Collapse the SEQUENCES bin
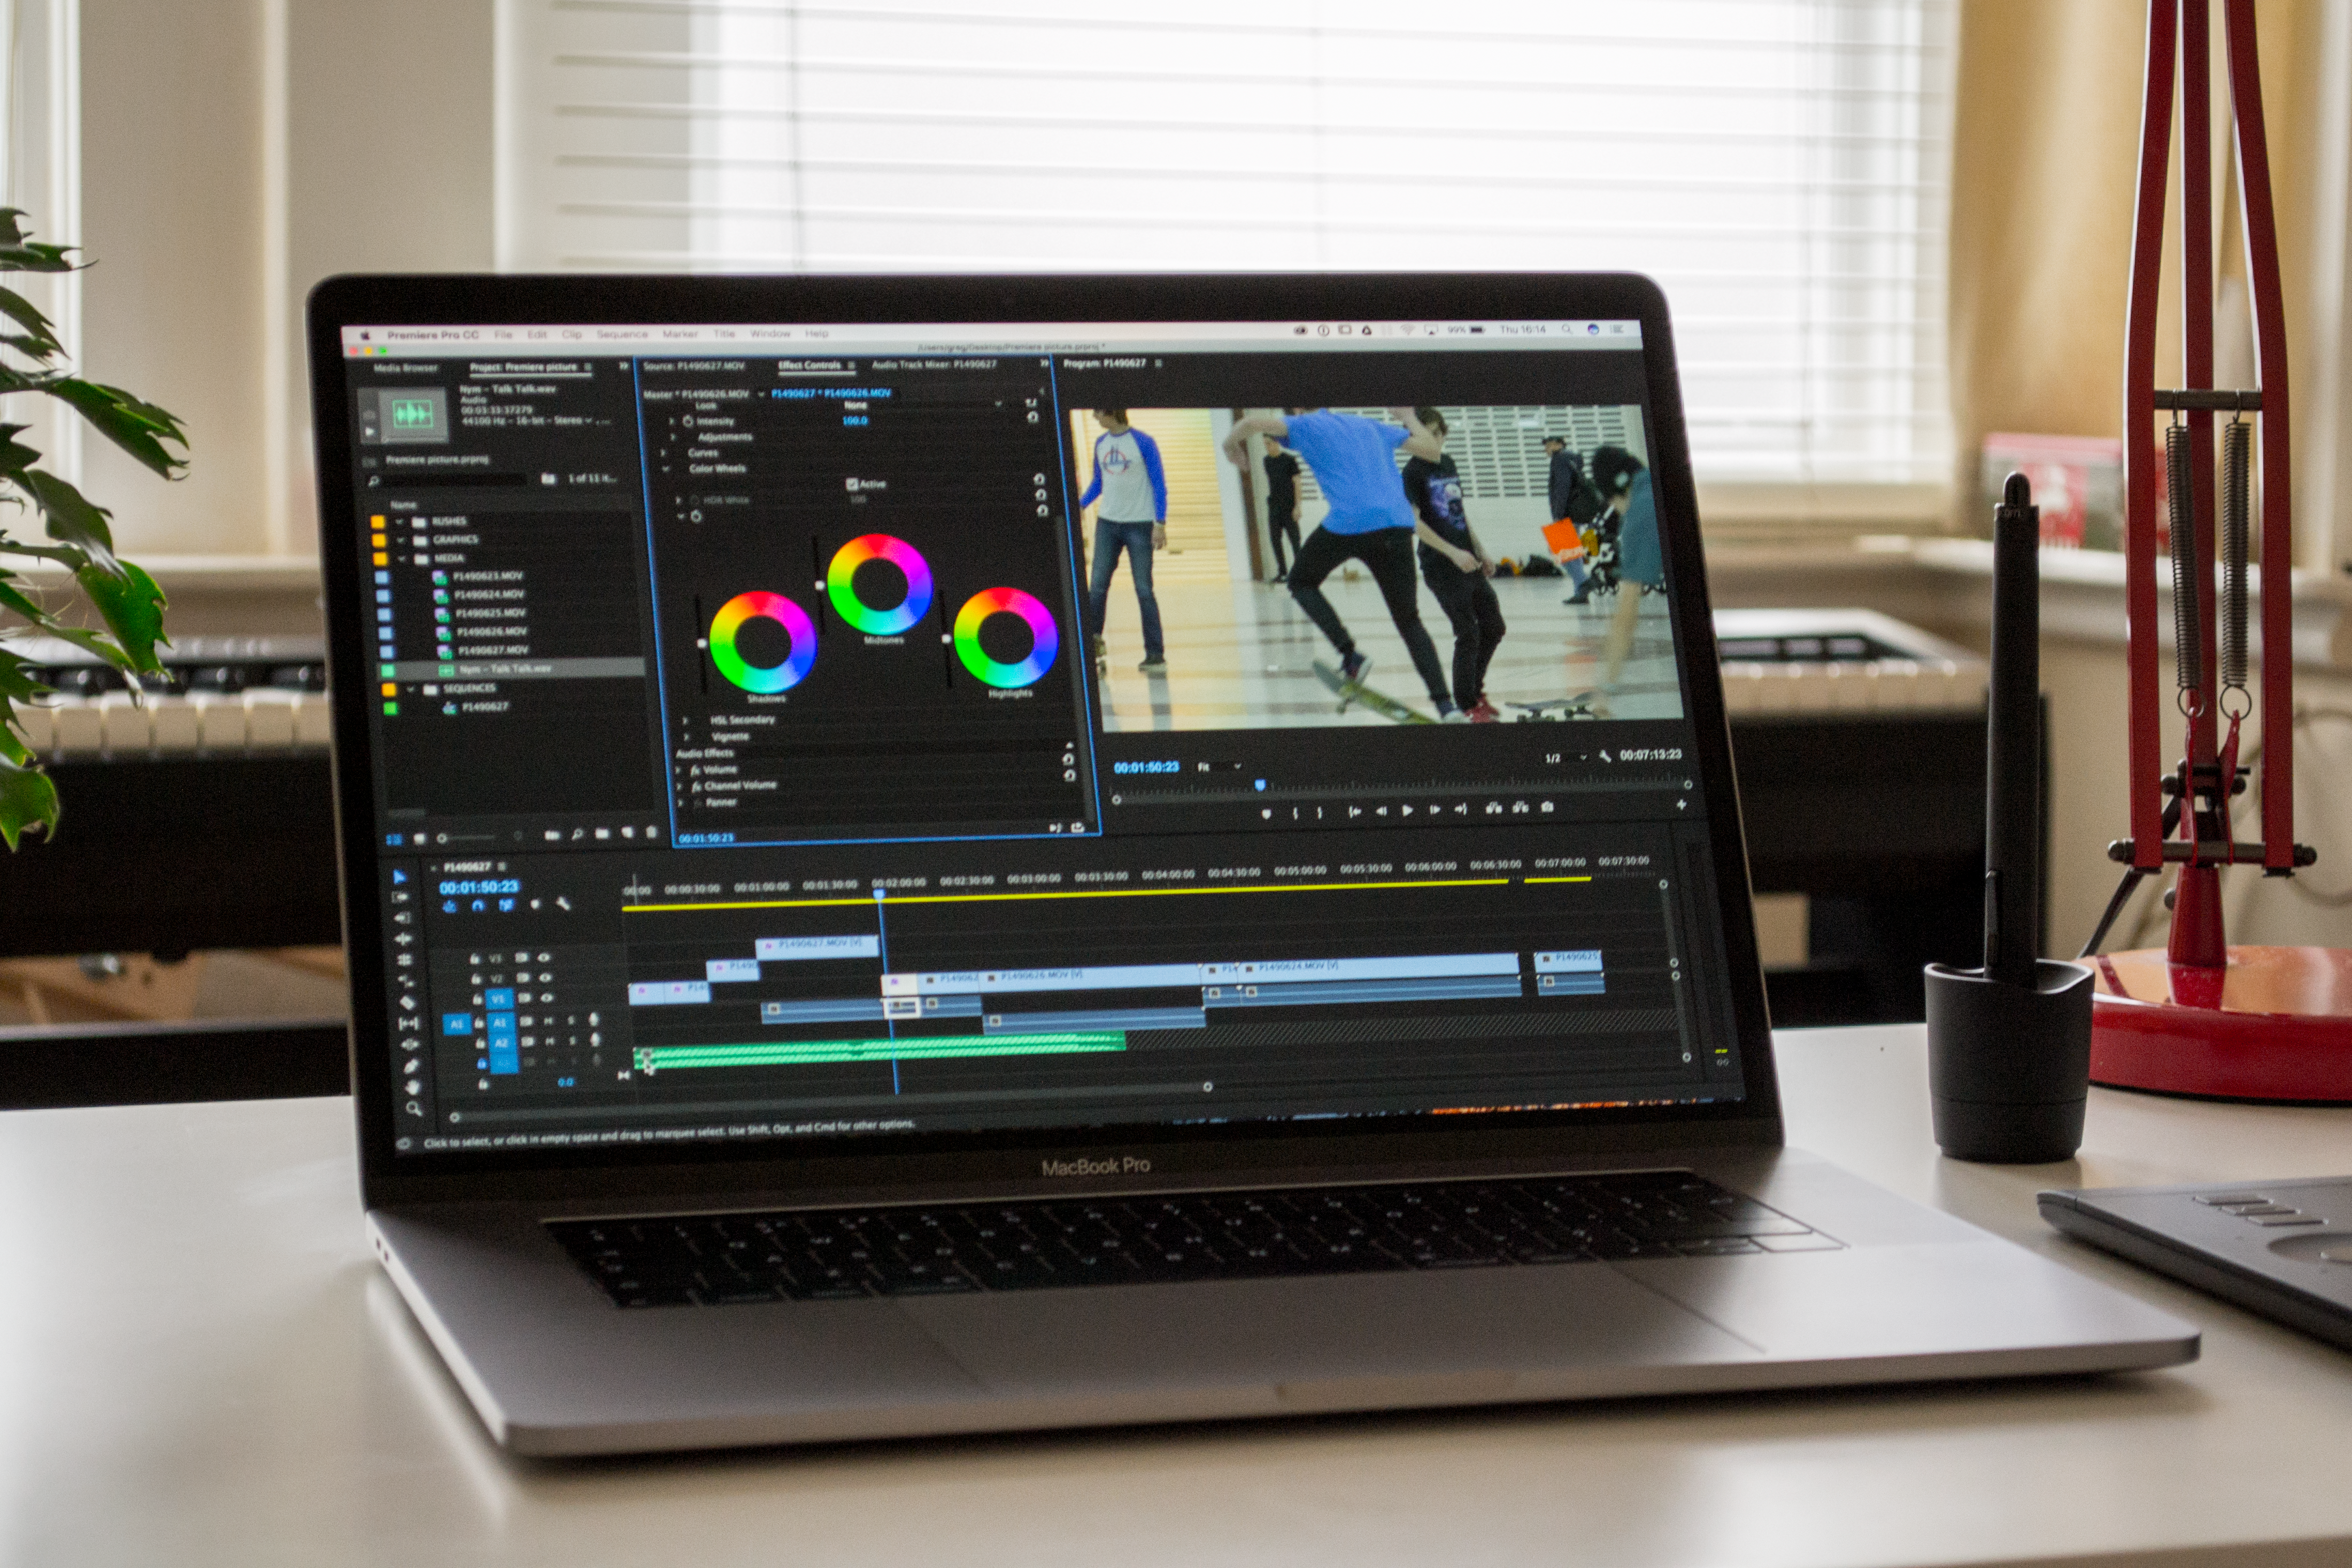The image size is (2352, 1568). pyautogui.click(x=411, y=689)
